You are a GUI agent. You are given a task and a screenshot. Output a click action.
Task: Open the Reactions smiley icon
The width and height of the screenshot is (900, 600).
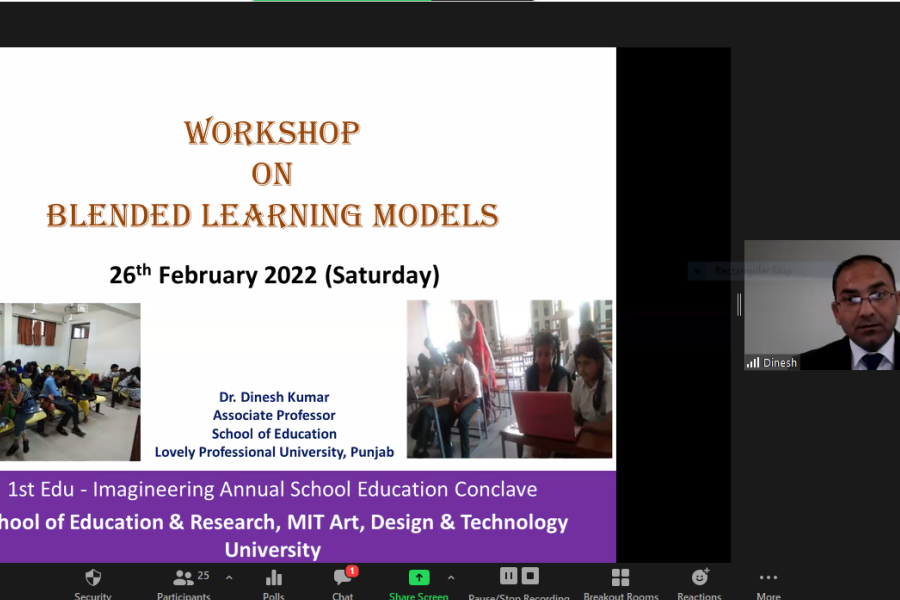[700, 576]
